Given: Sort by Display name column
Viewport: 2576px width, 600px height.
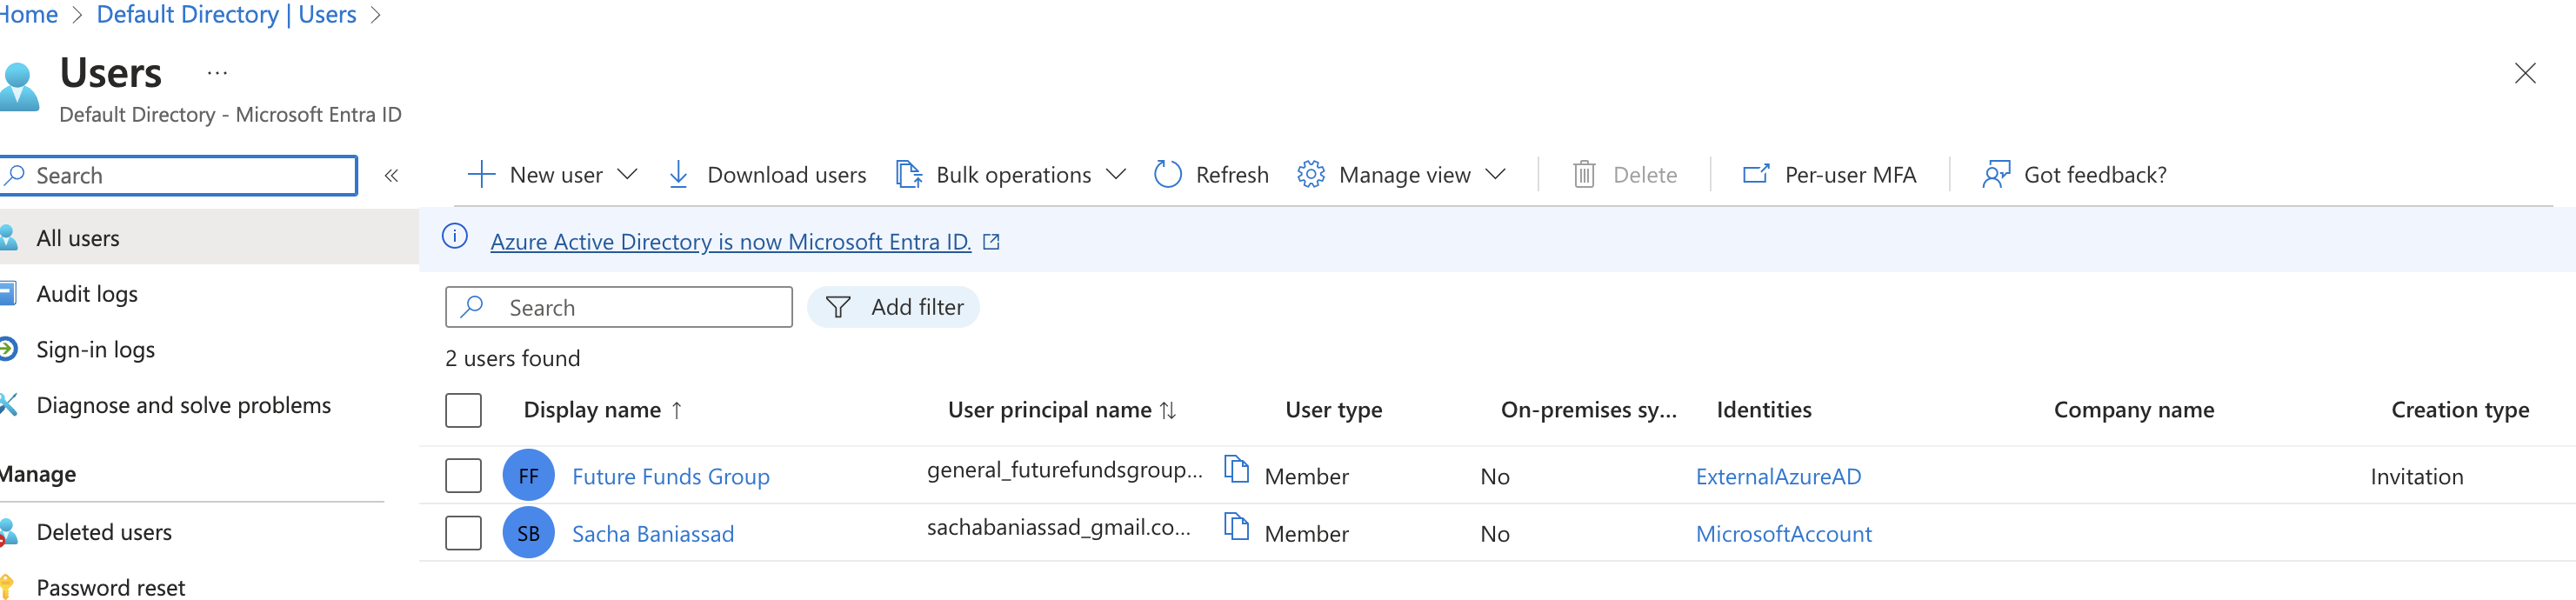Looking at the screenshot, I should coord(603,411).
